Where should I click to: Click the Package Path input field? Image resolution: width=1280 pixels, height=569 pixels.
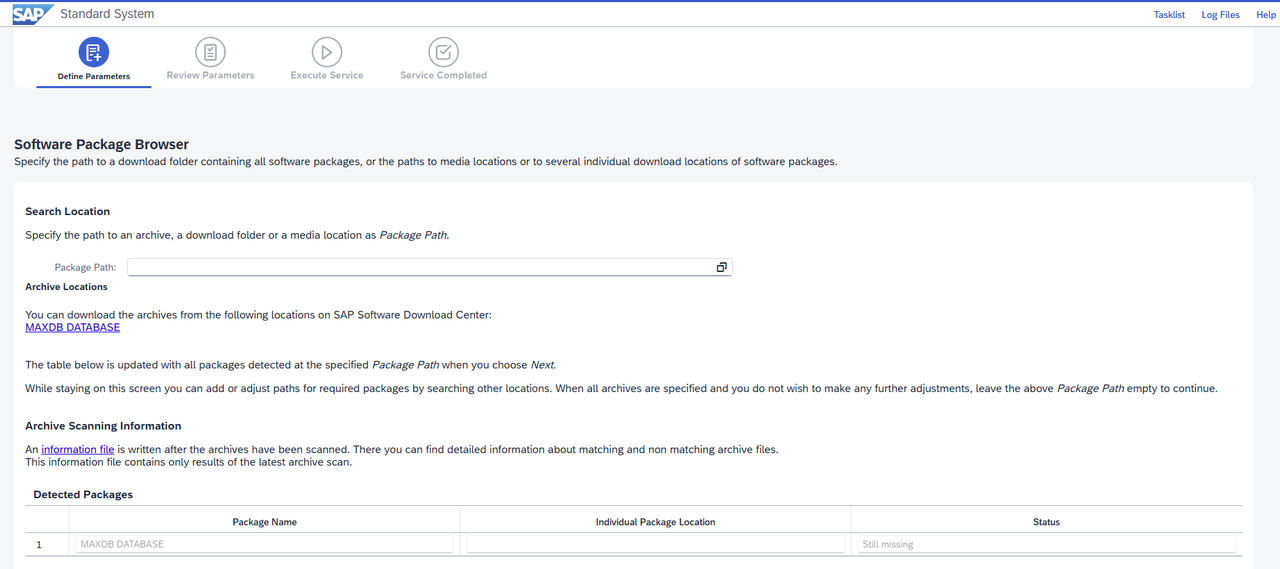click(430, 267)
